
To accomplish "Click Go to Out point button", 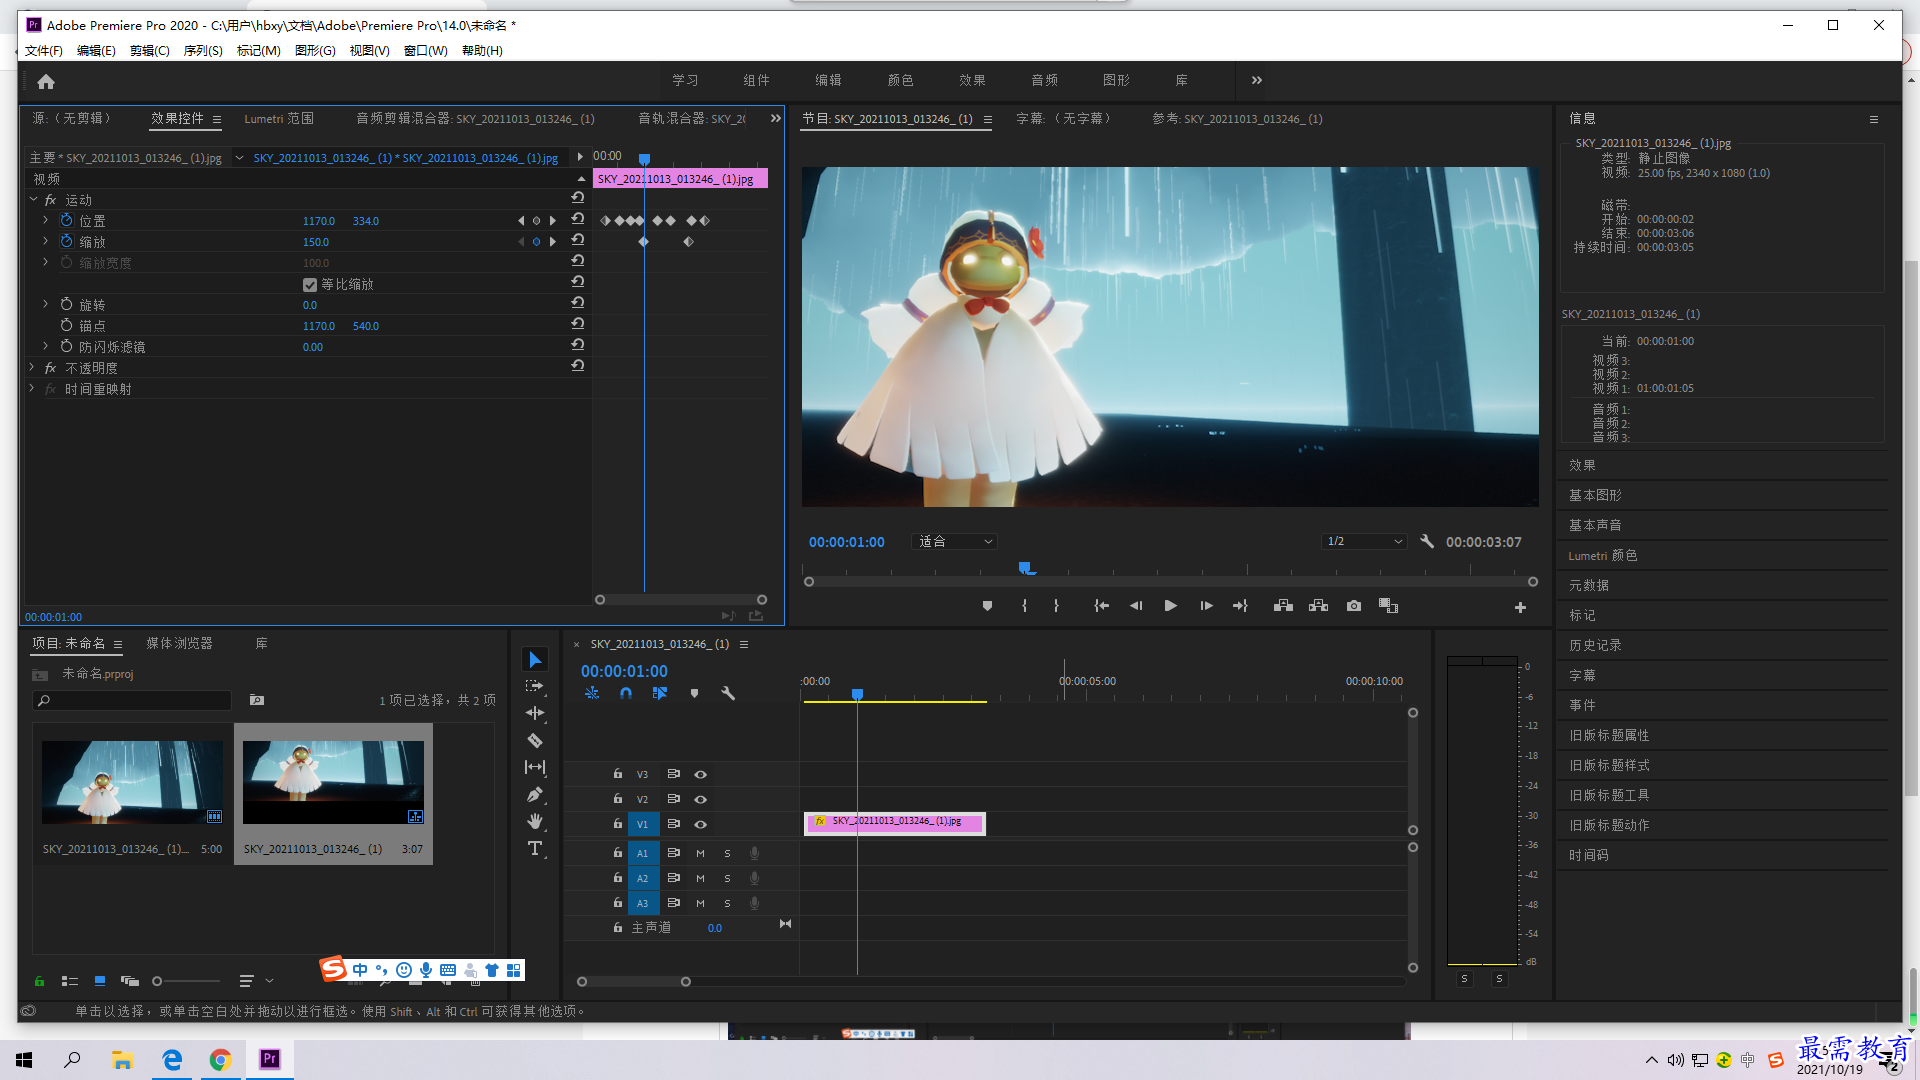I will (x=1240, y=606).
